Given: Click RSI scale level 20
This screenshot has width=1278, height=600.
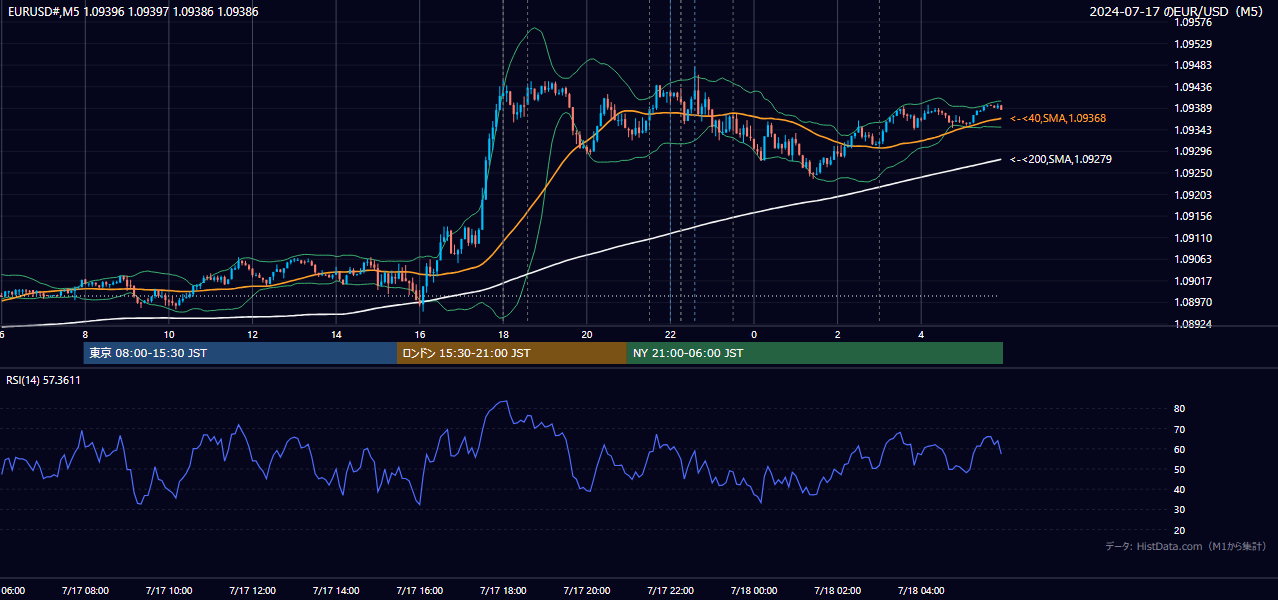Looking at the screenshot, I should tap(1179, 530).
